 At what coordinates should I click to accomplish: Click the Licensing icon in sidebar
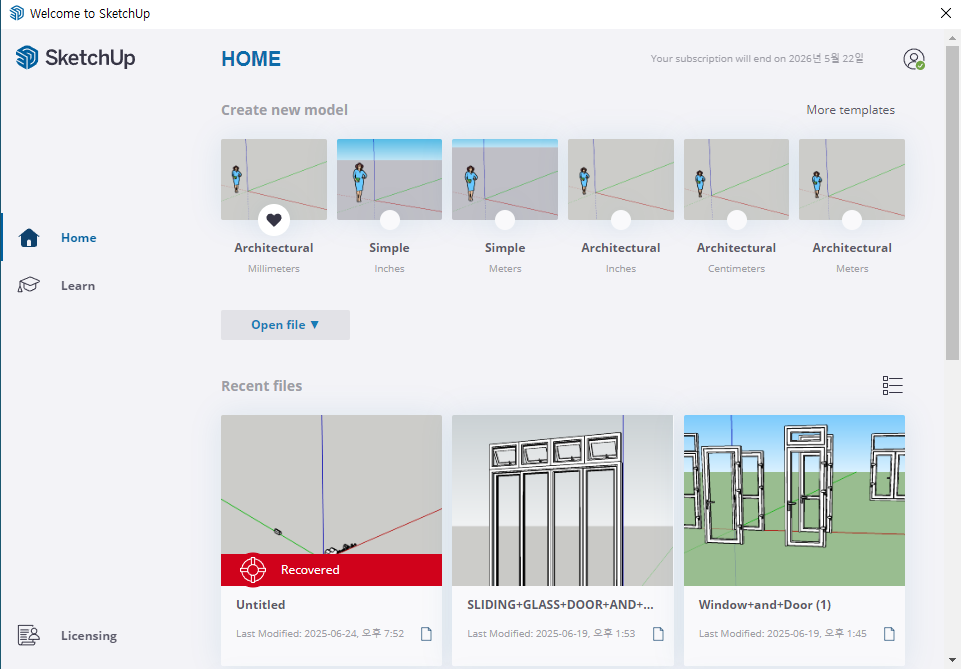pyautogui.click(x=28, y=635)
